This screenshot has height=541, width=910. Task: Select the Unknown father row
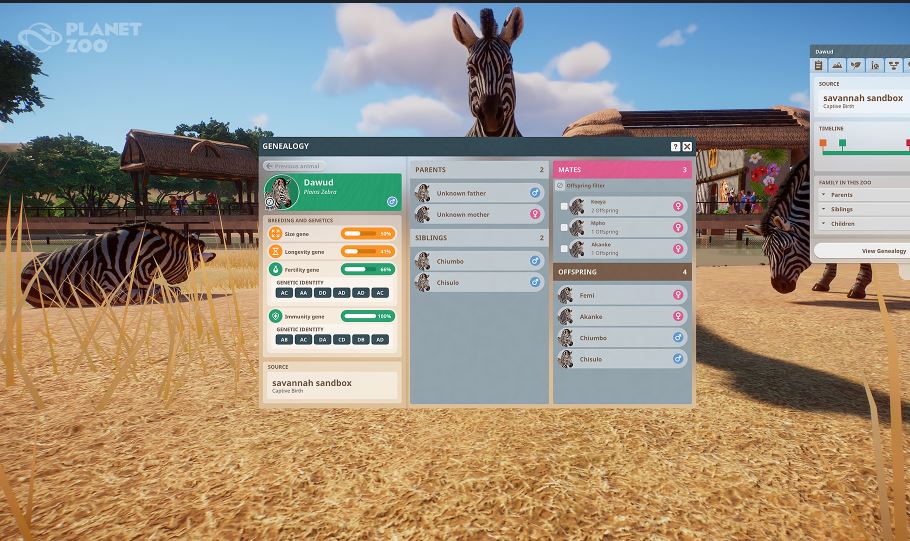coord(479,193)
